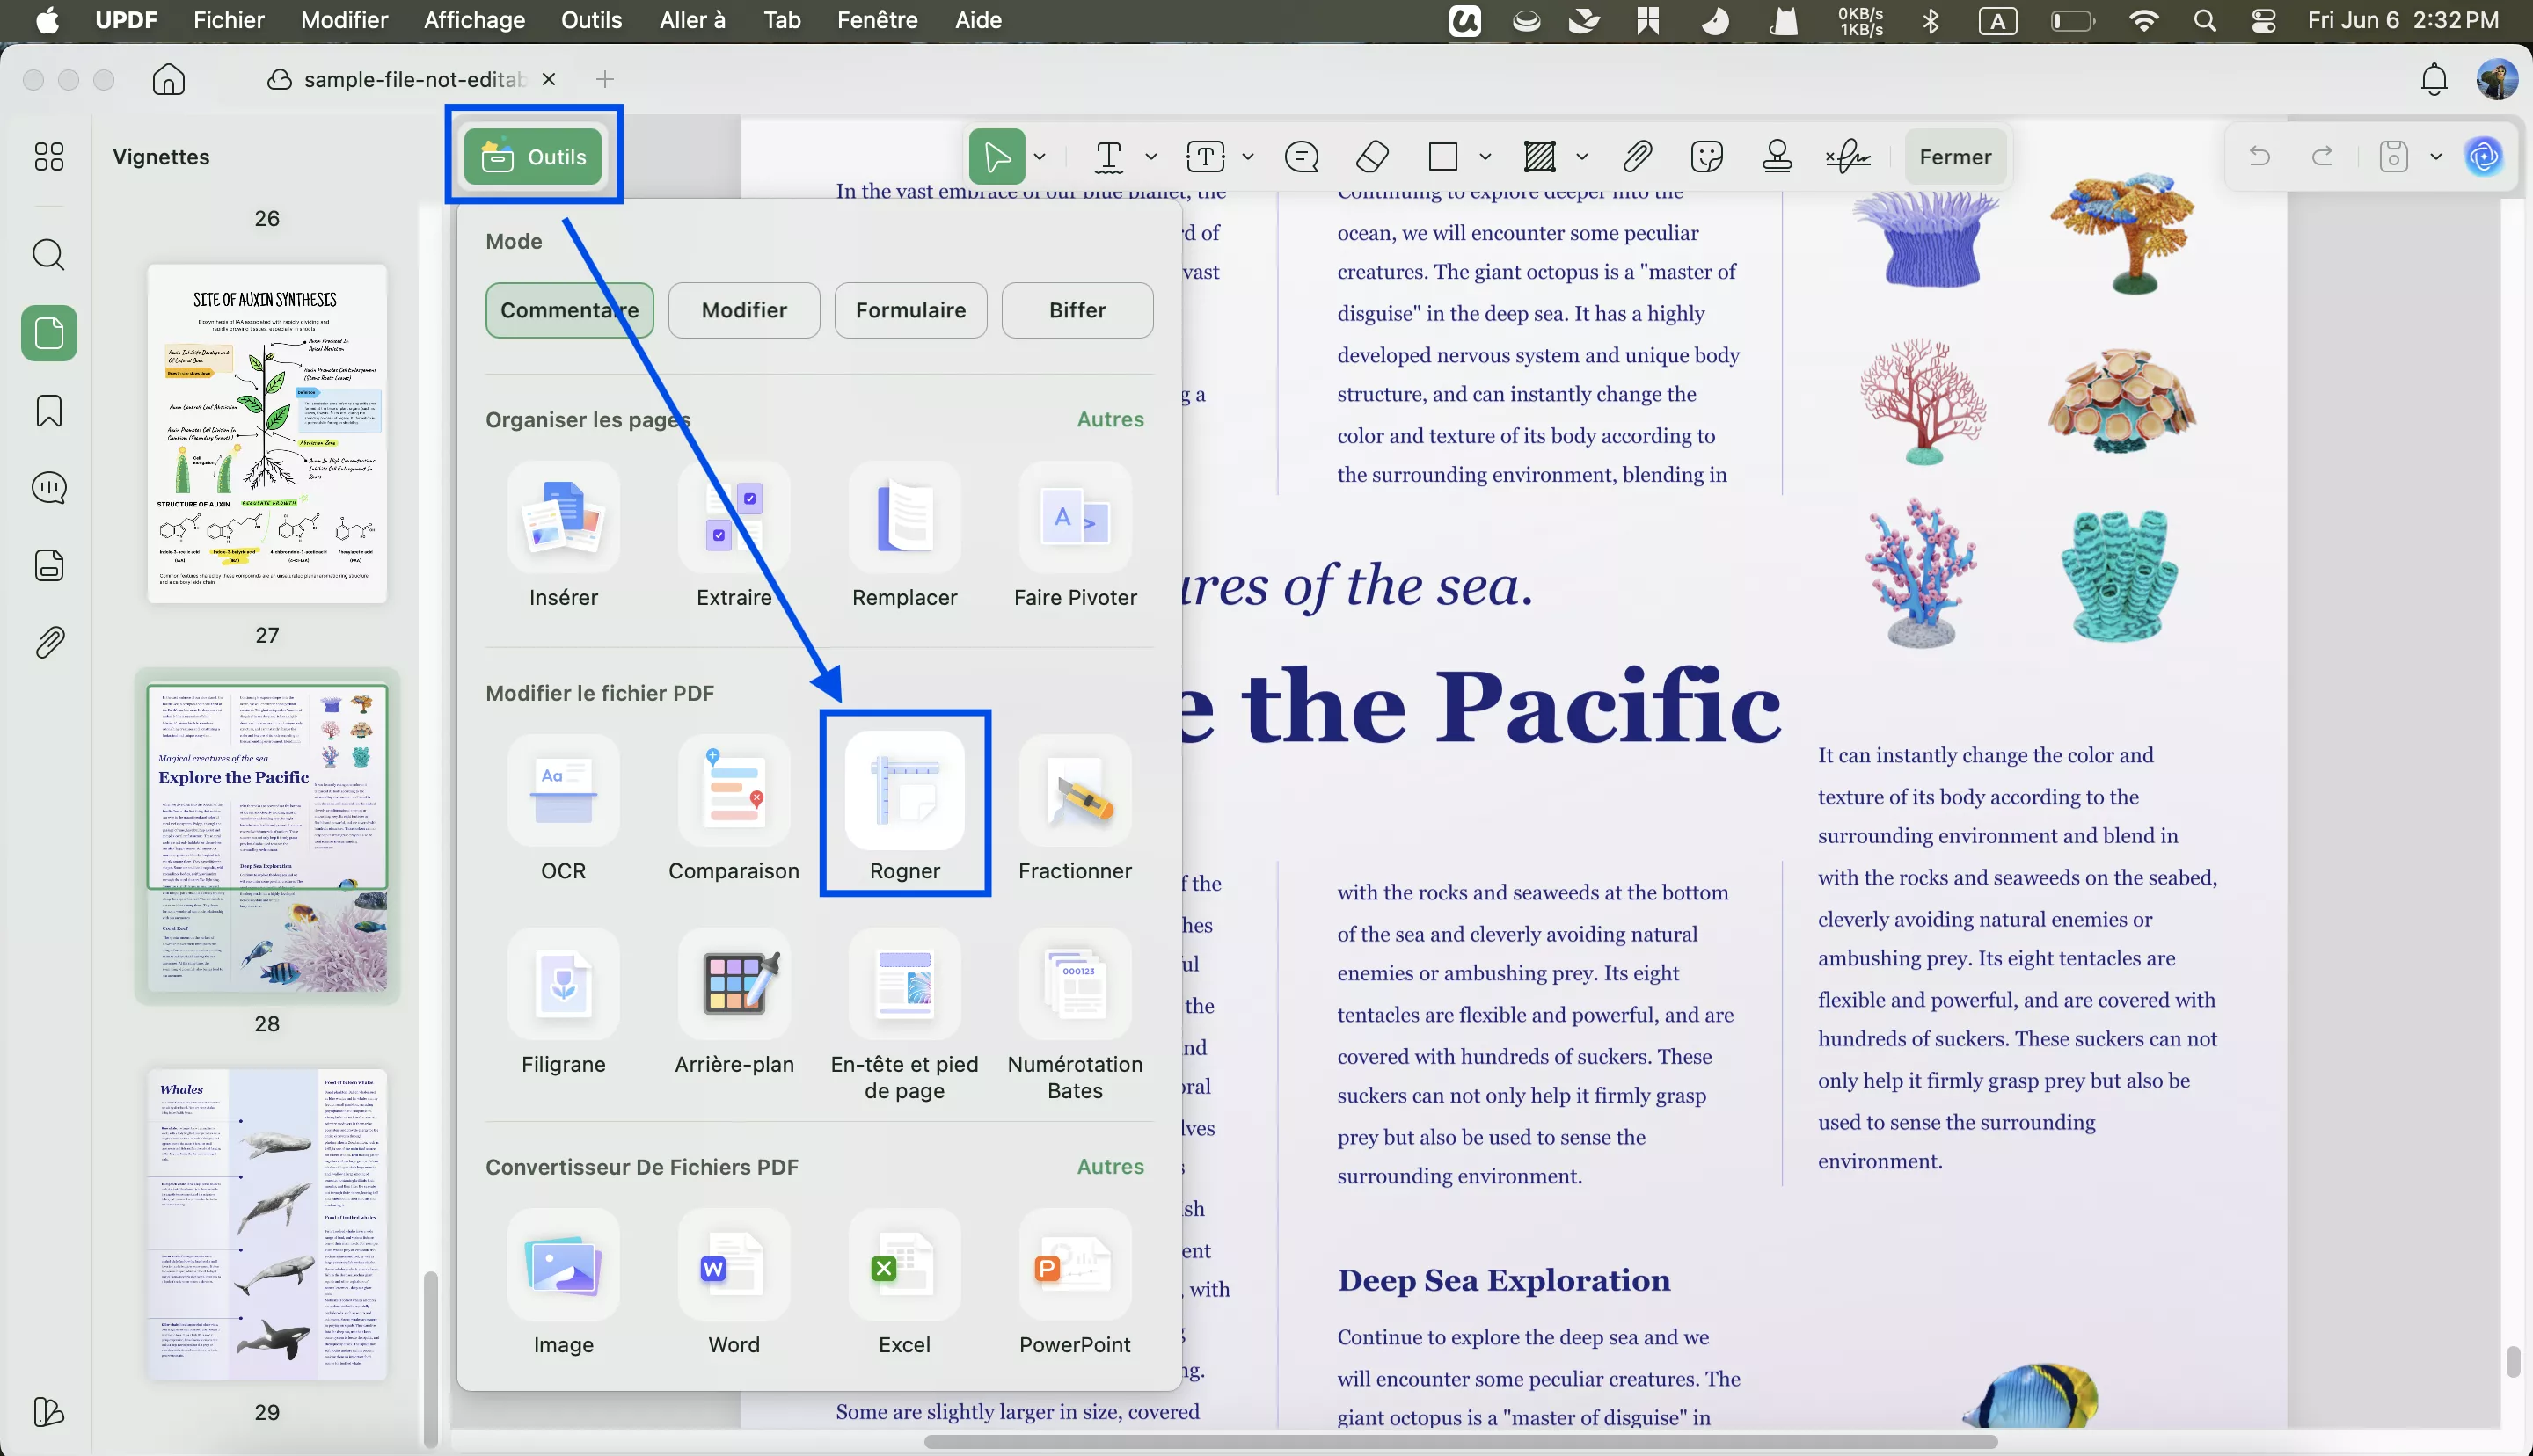Redo the last action
Image resolution: width=2533 pixels, height=1456 pixels.
pos(2323,156)
